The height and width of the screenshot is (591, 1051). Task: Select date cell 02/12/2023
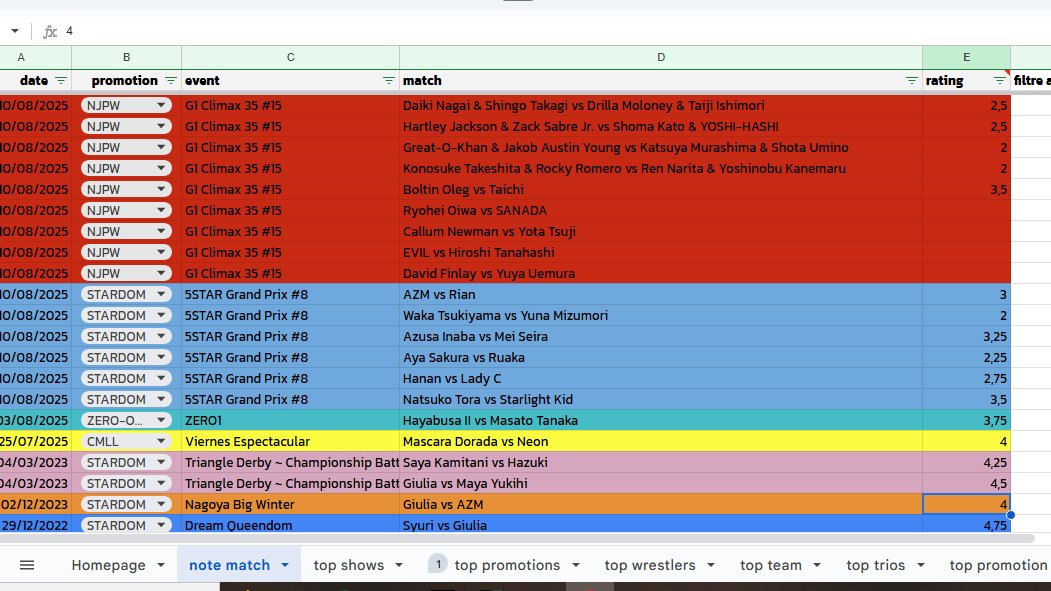35,504
